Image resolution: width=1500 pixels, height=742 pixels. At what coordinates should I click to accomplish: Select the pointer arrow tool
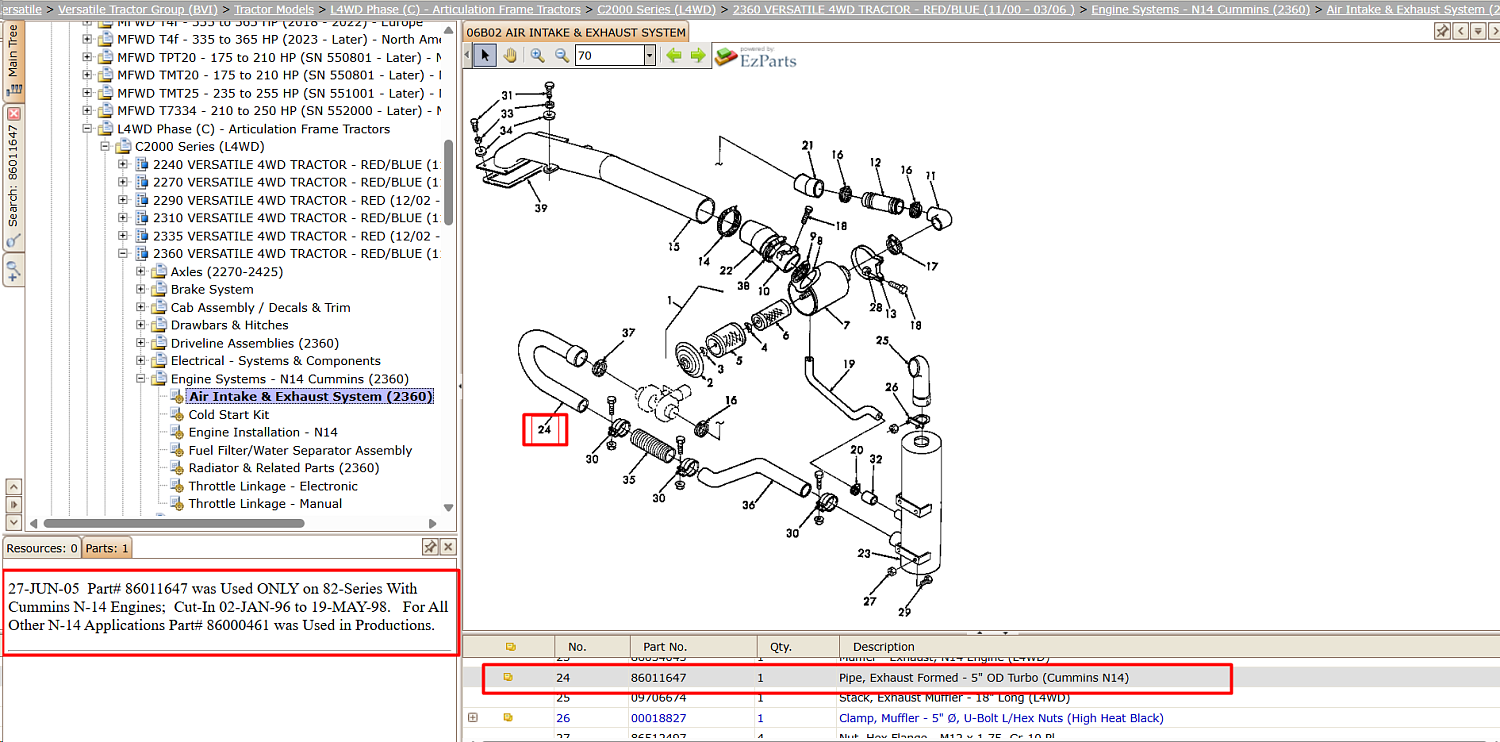coord(485,56)
